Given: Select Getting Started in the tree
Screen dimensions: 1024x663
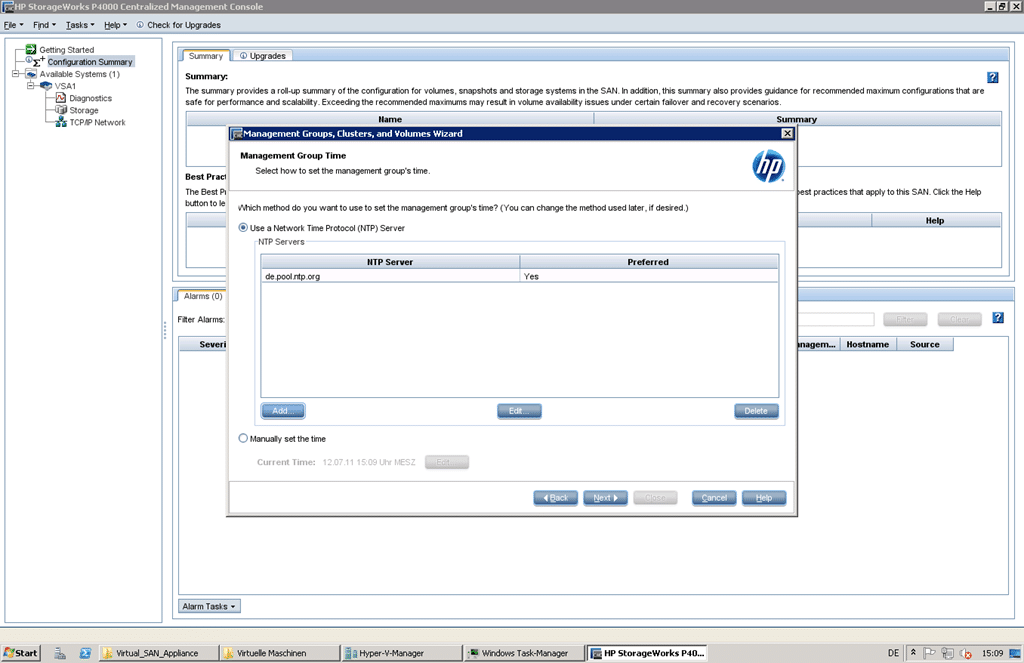Looking at the screenshot, I should coord(67,50).
